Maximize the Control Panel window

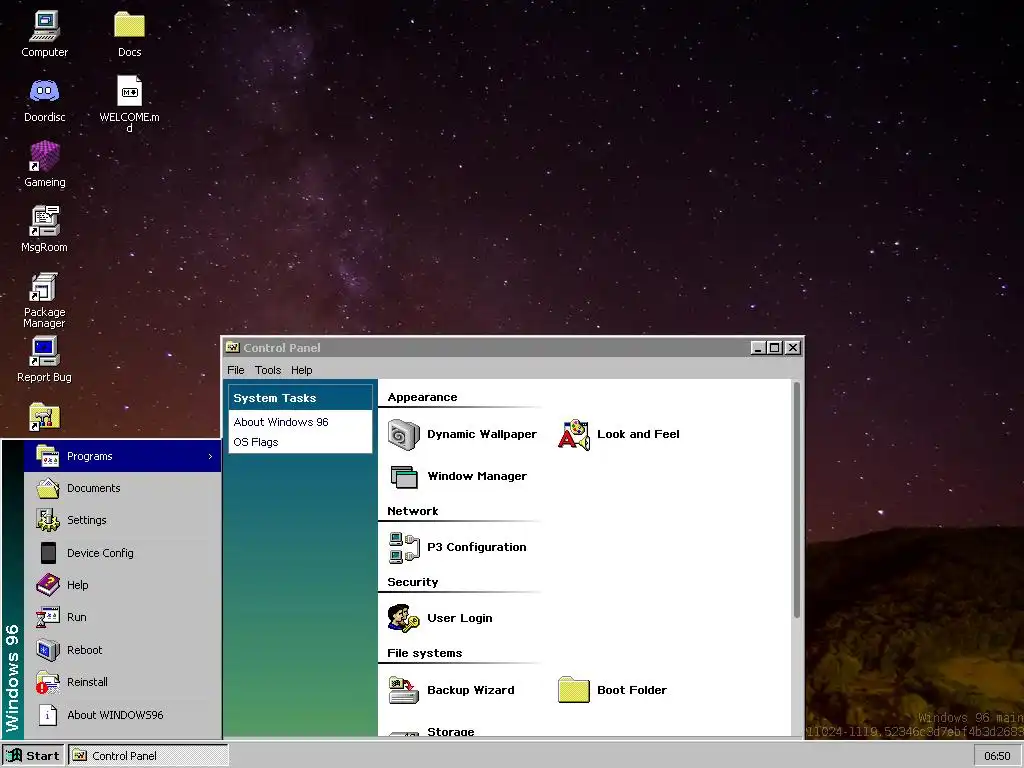tap(775, 347)
